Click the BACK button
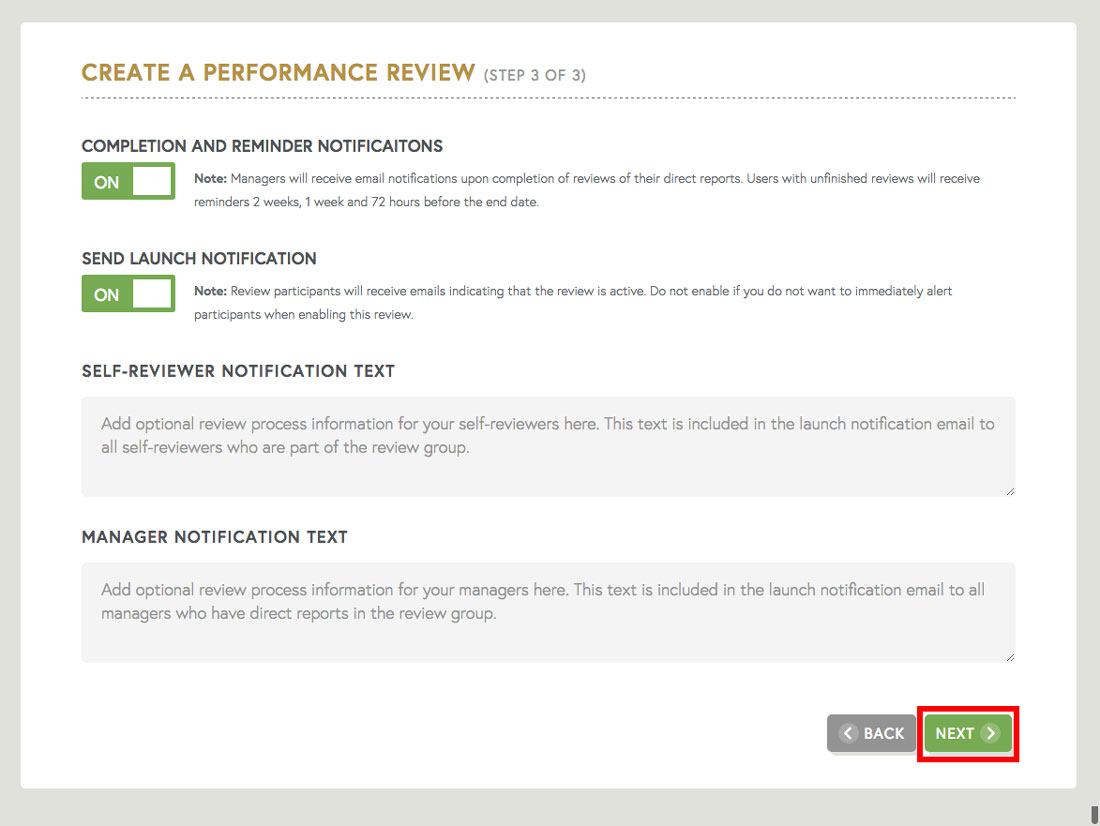 click(871, 733)
